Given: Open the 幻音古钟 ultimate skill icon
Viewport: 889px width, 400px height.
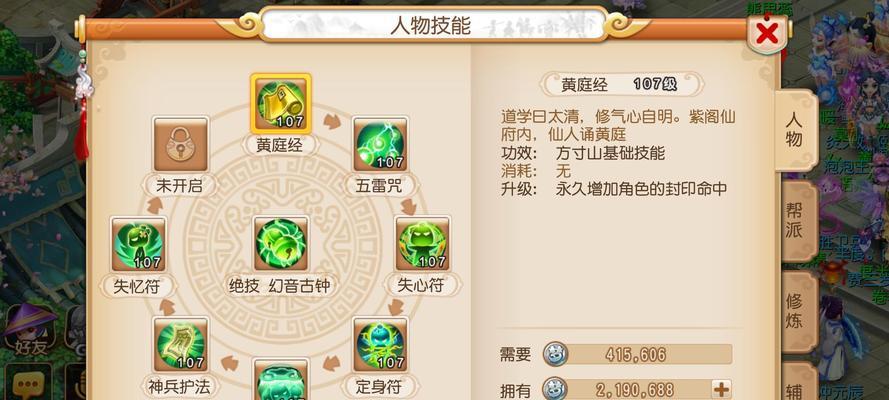Looking at the screenshot, I should click(x=281, y=244).
